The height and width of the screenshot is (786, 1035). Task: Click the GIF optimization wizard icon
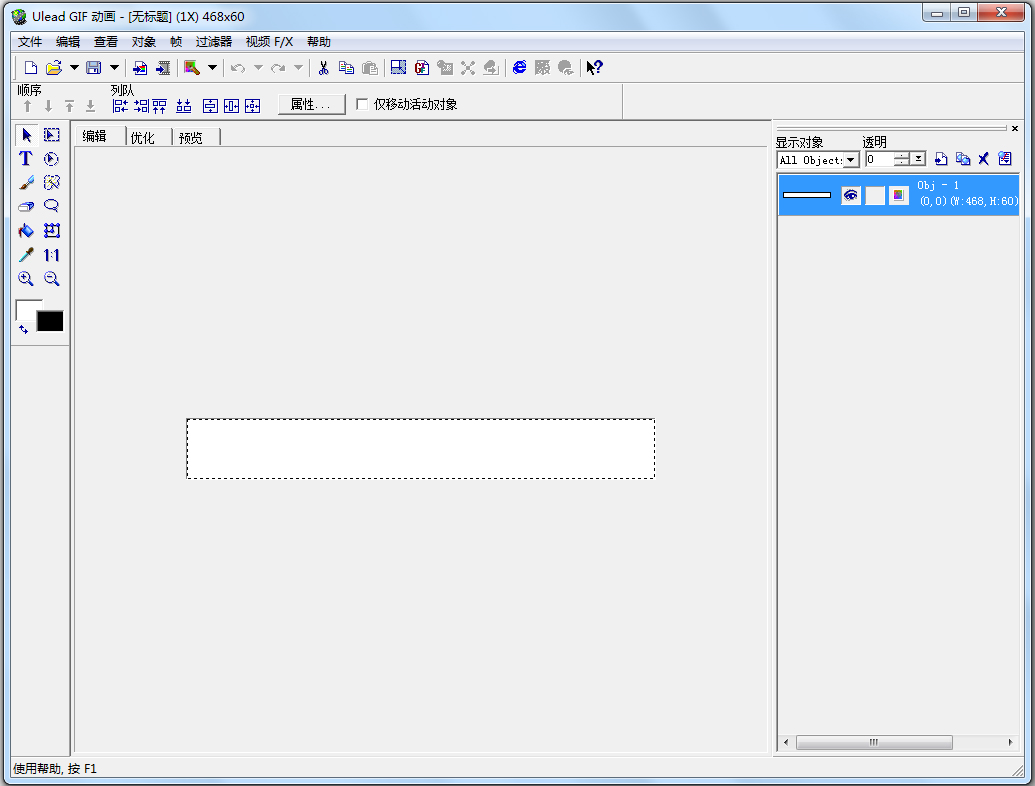(422, 67)
